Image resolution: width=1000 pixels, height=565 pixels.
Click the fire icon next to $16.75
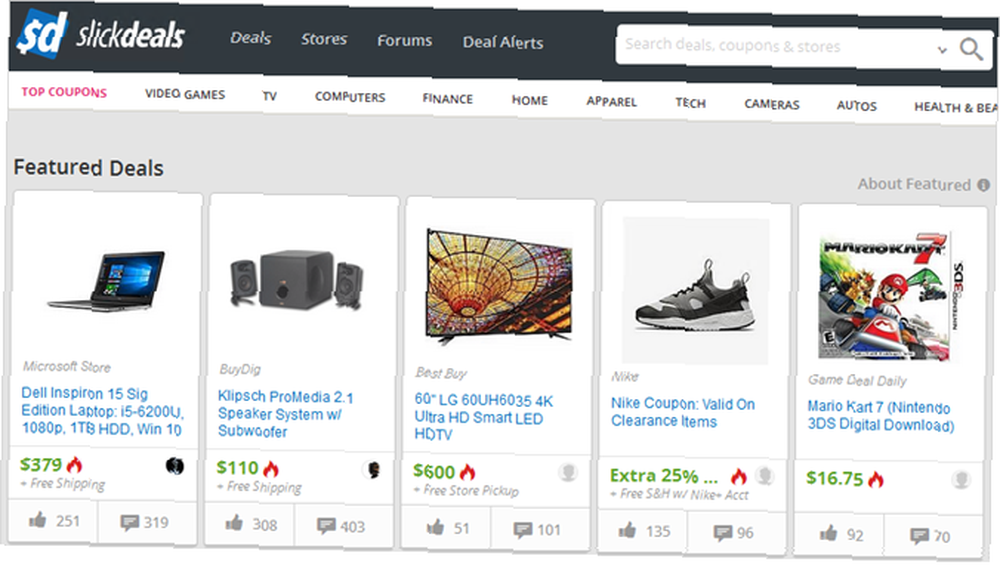tap(876, 479)
